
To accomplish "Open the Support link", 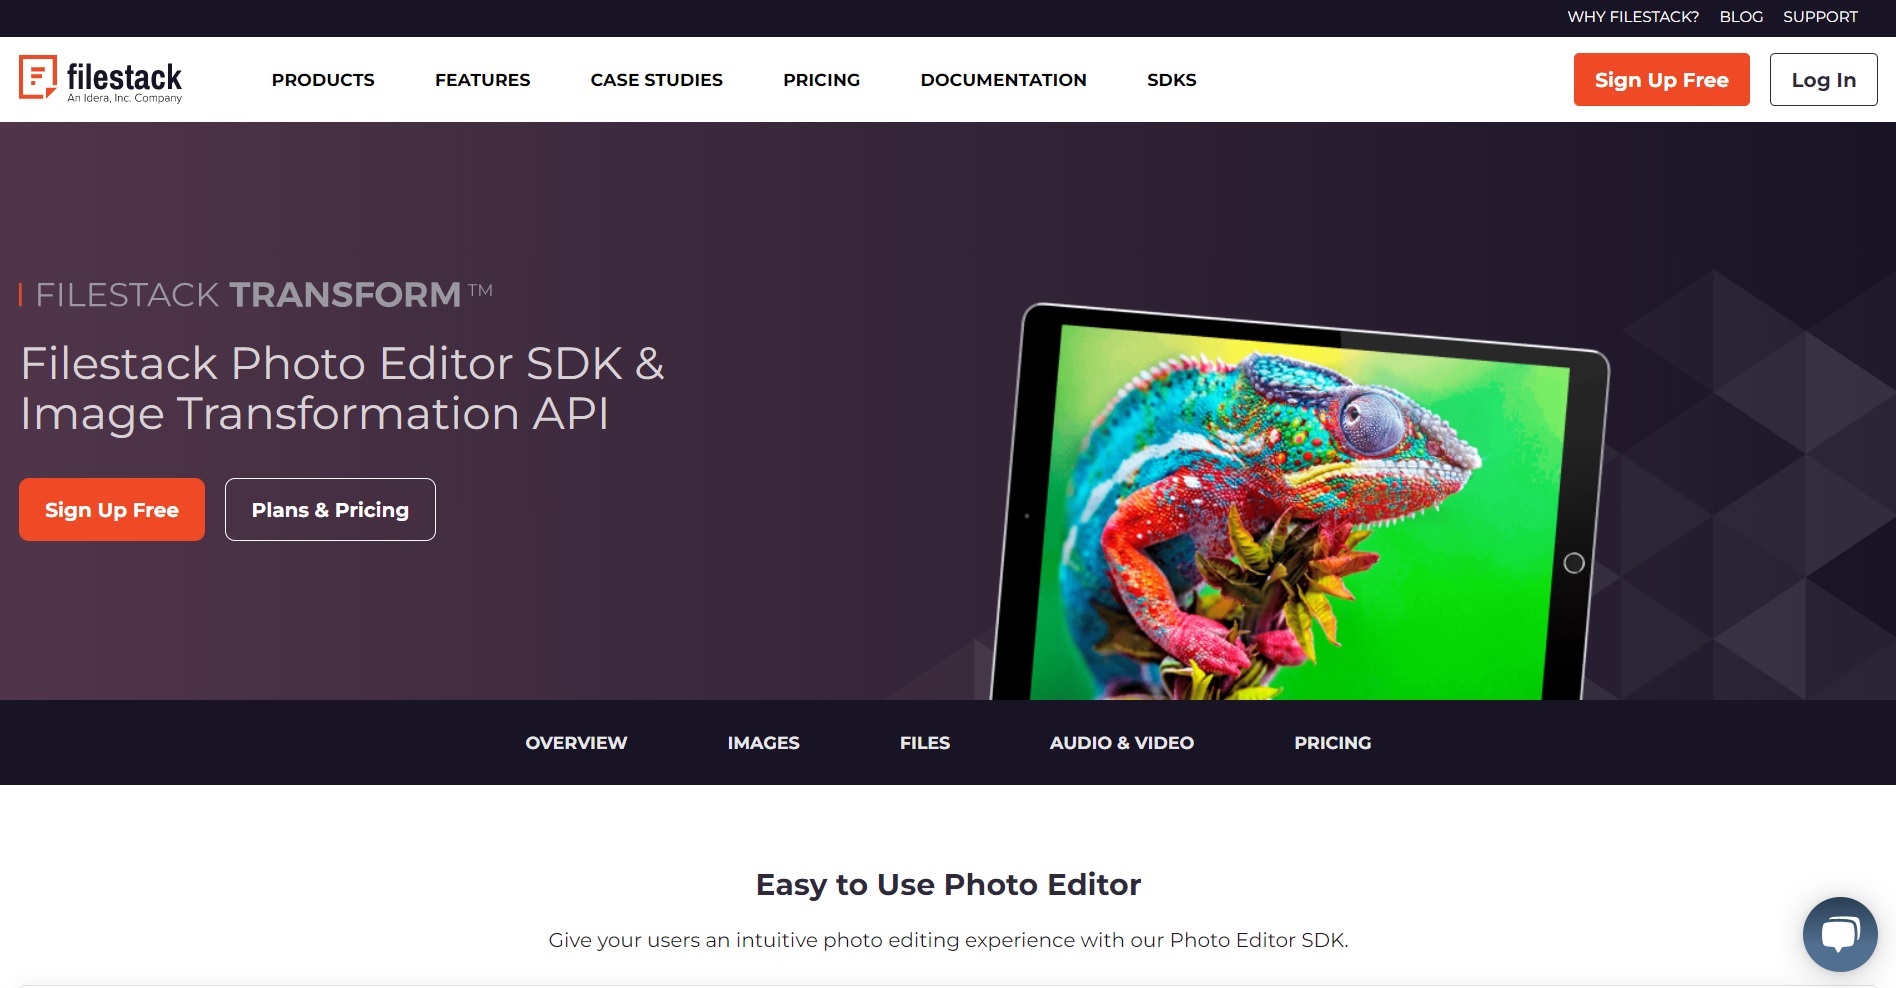I will [1820, 17].
